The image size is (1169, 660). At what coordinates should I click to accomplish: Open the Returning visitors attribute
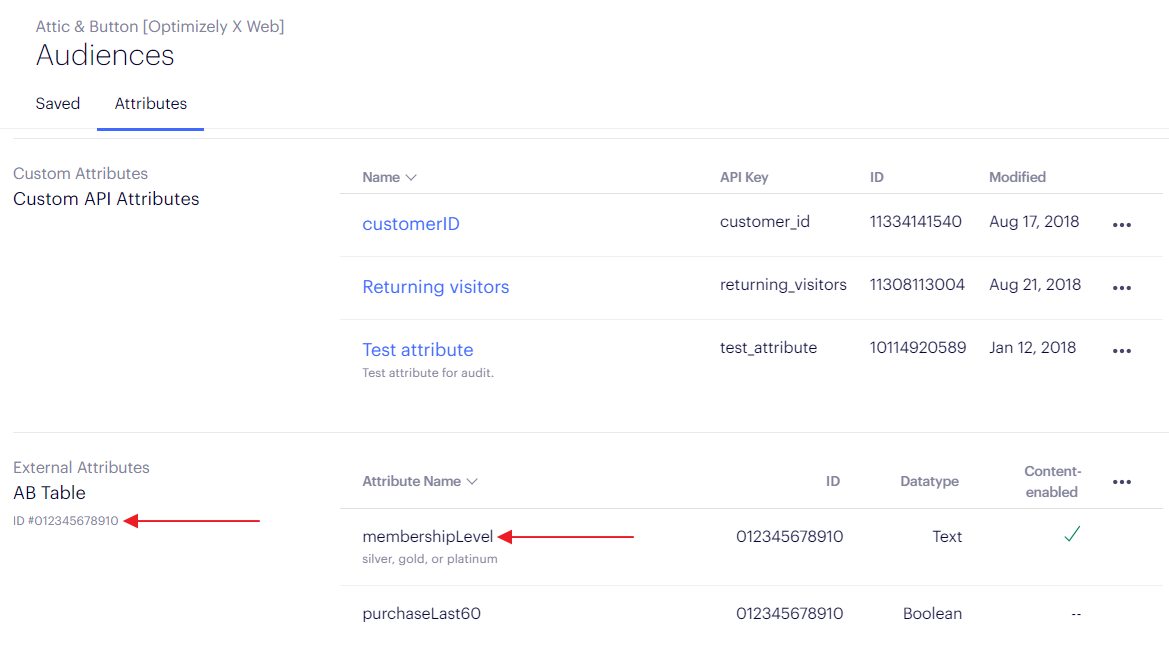pos(436,287)
